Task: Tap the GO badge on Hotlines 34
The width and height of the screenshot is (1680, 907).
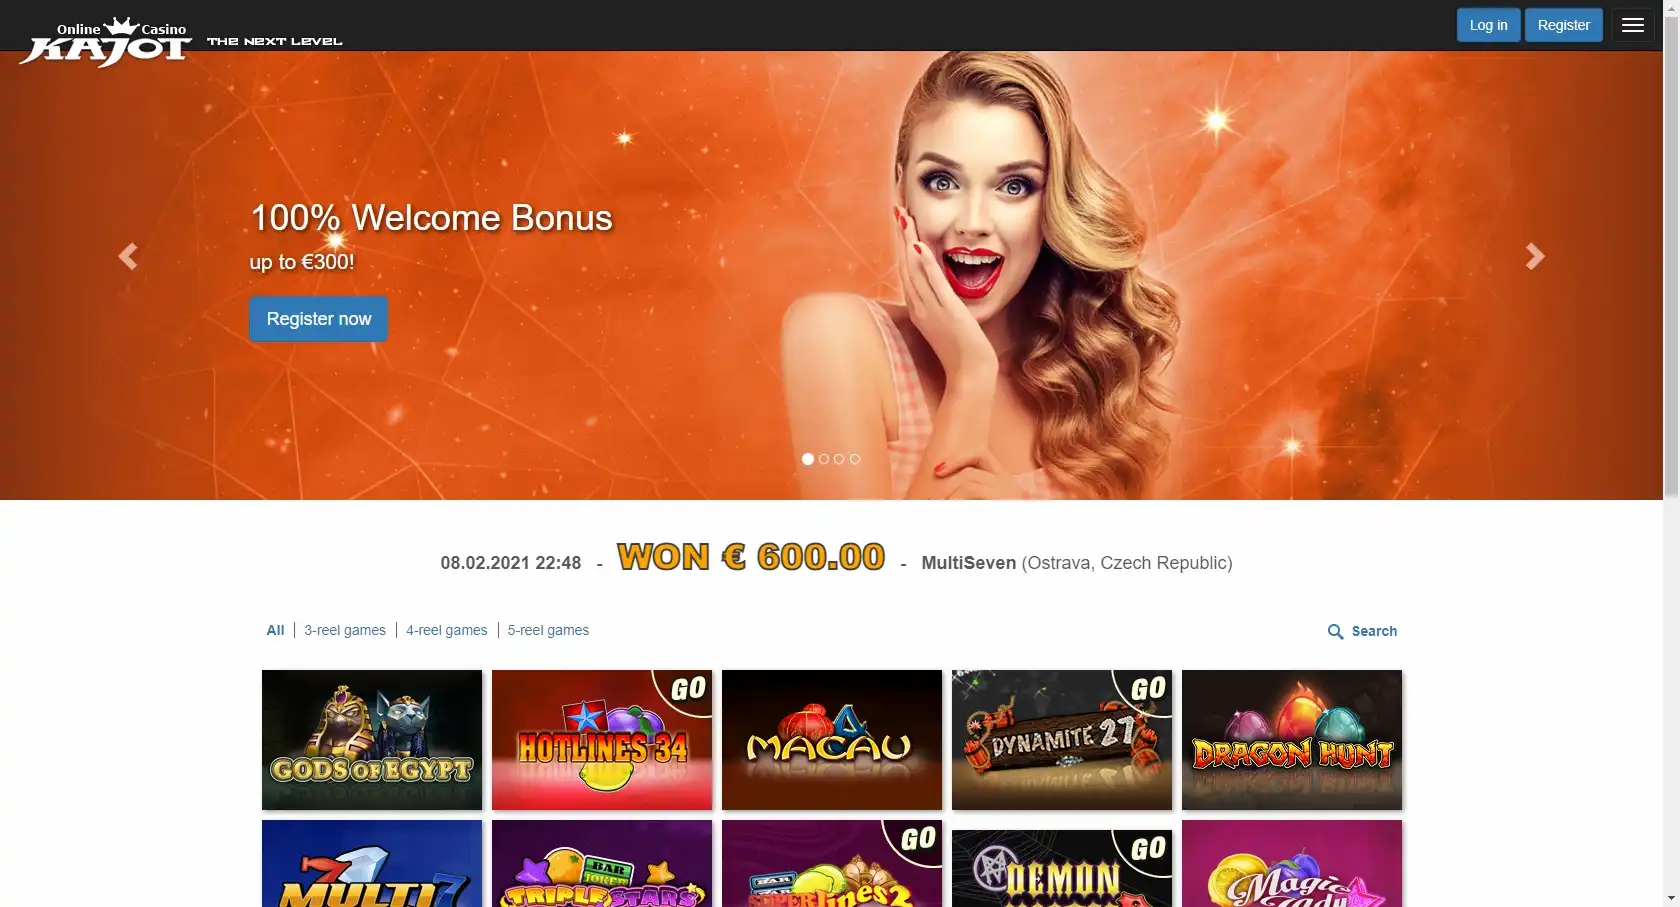Action: [x=688, y=689]
